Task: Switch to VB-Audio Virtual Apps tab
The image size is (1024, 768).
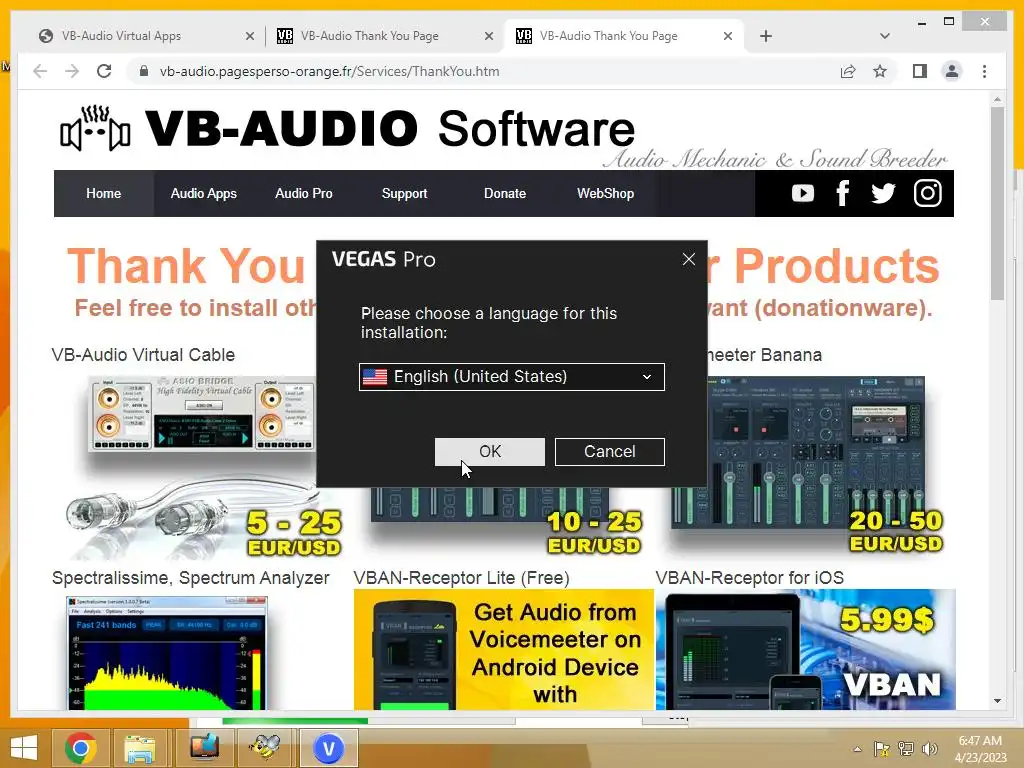Action: pyautogui.click(x=145, y=36)
